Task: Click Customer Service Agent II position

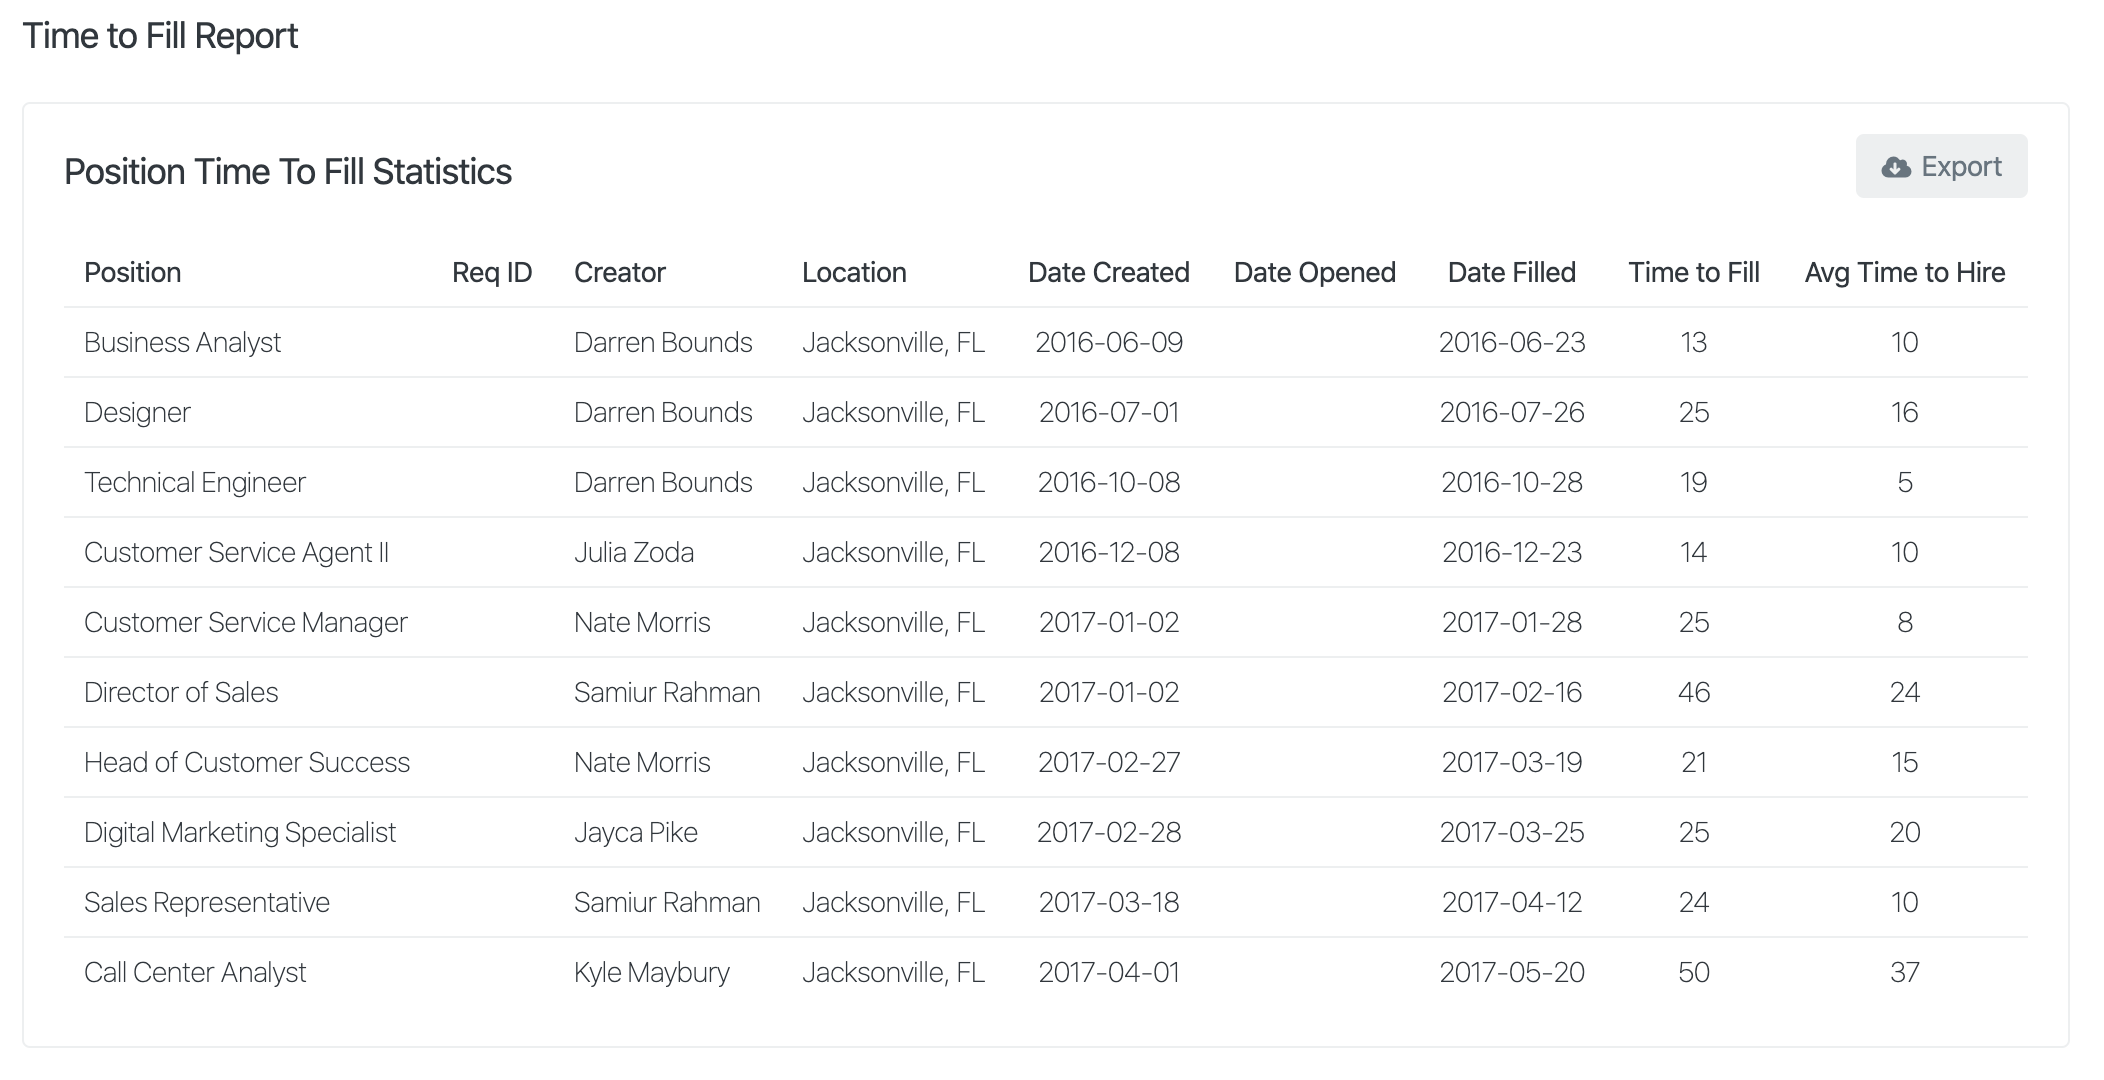Action: click(x=236, y=552)
